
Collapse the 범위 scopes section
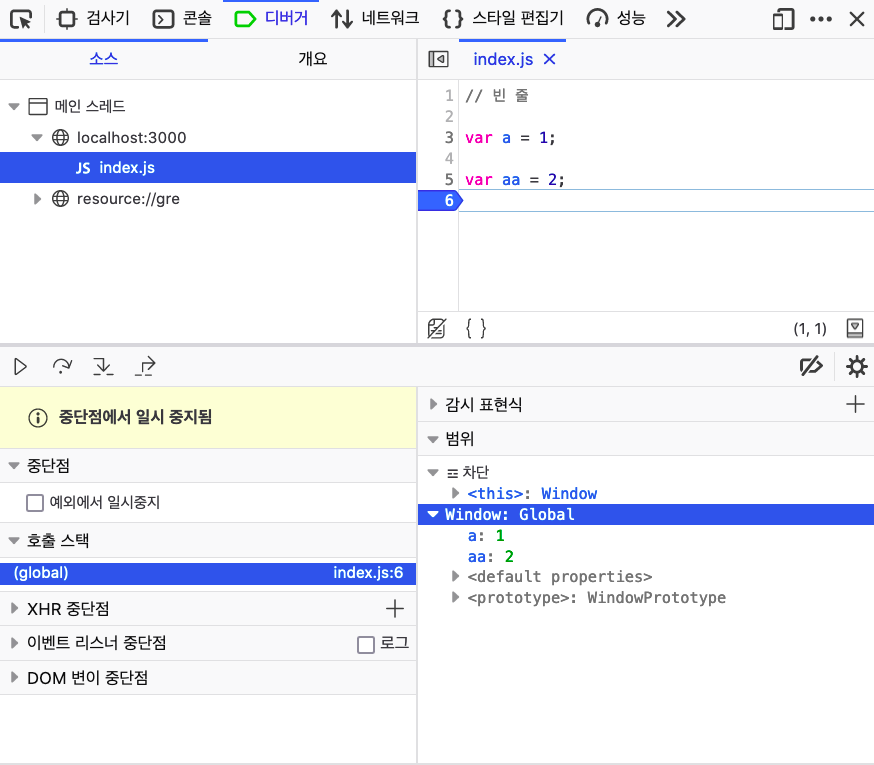coord(433,439)
